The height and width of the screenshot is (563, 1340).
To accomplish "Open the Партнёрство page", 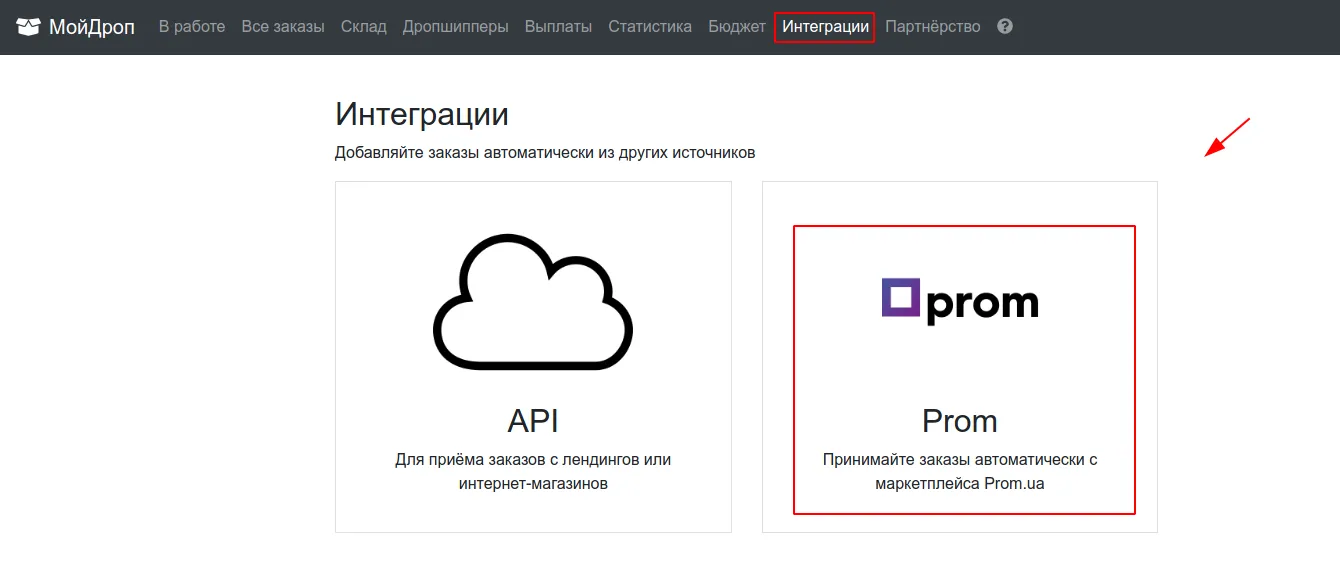I will (933, 27).
